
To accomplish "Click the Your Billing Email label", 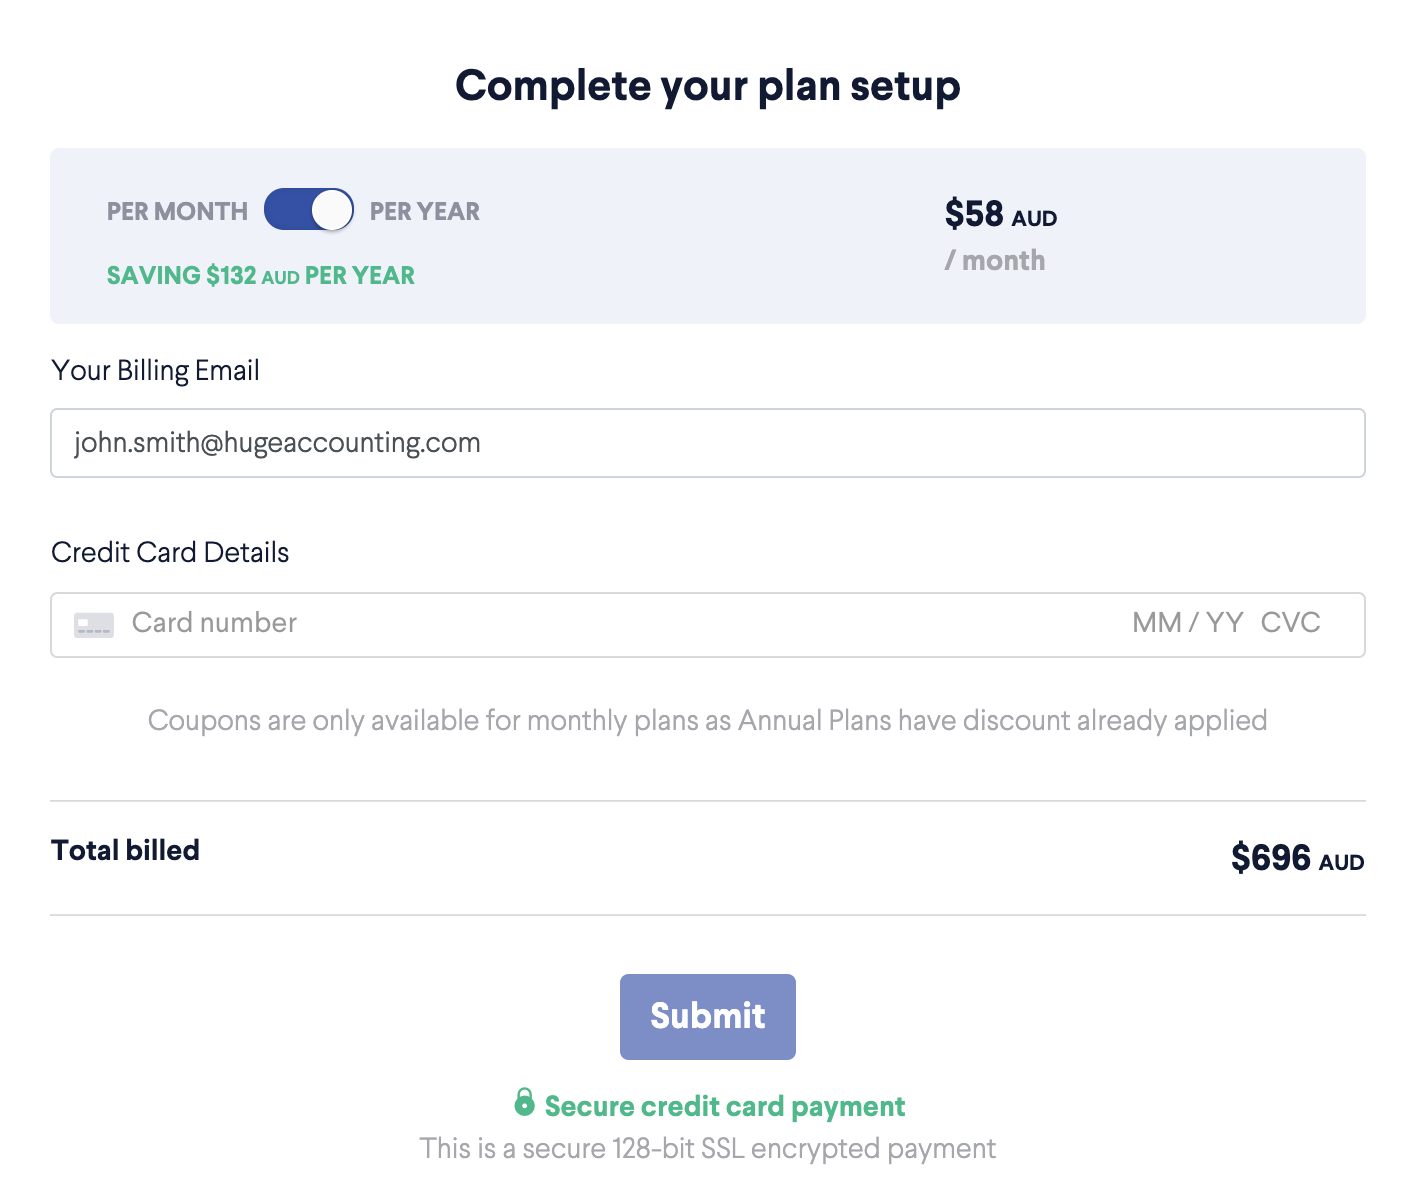I will click(x=155, y=371).
